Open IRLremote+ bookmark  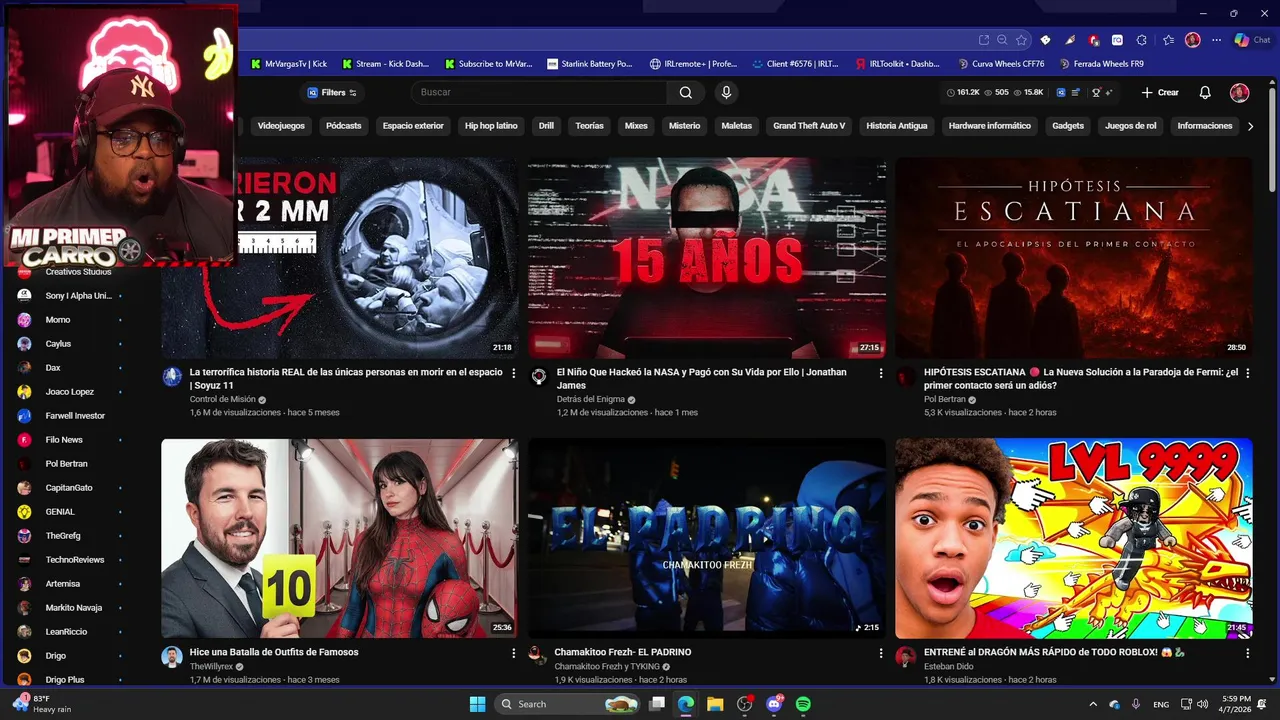[x=693, y=64]
